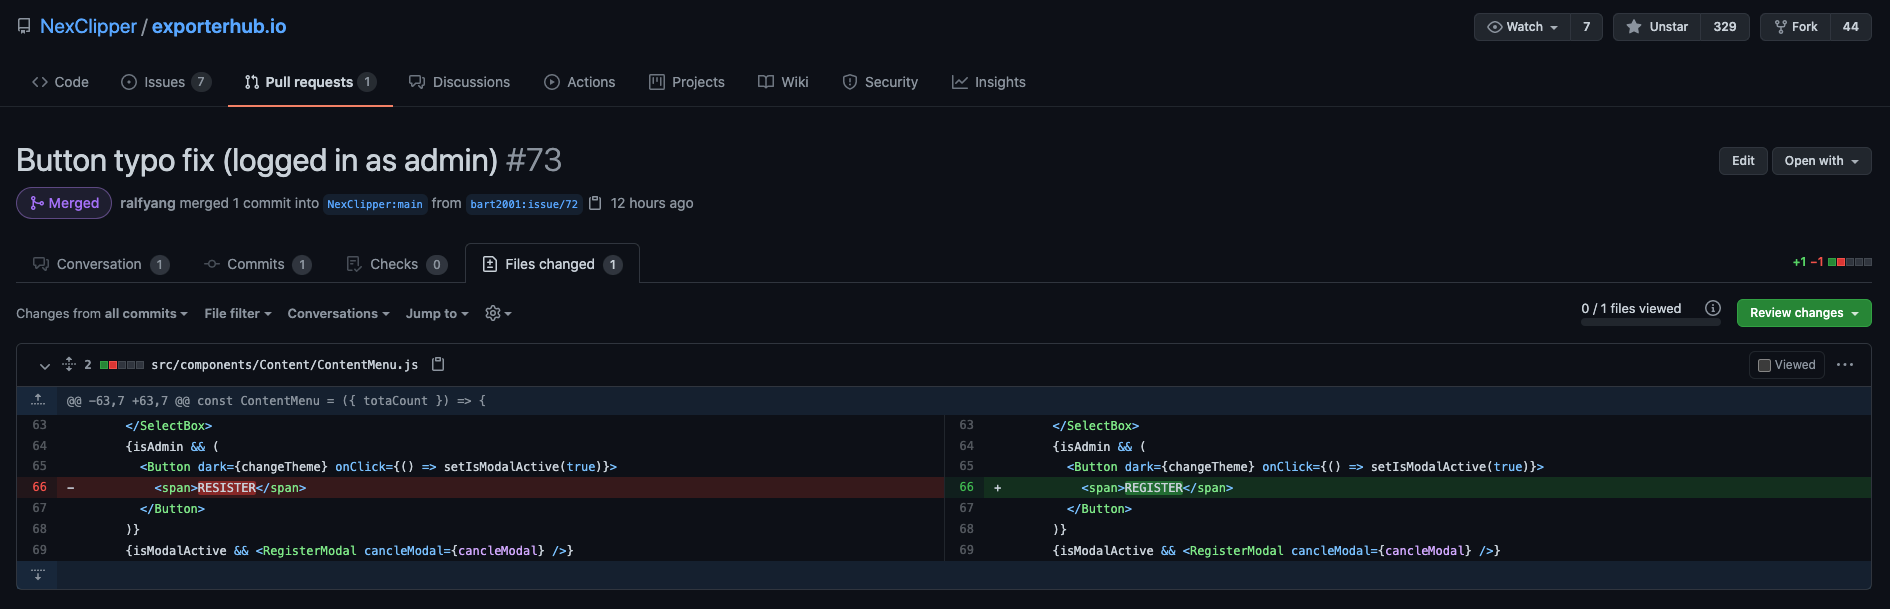Click right-side line number 66
The image size is (1890, 609).
coord(966,487)
